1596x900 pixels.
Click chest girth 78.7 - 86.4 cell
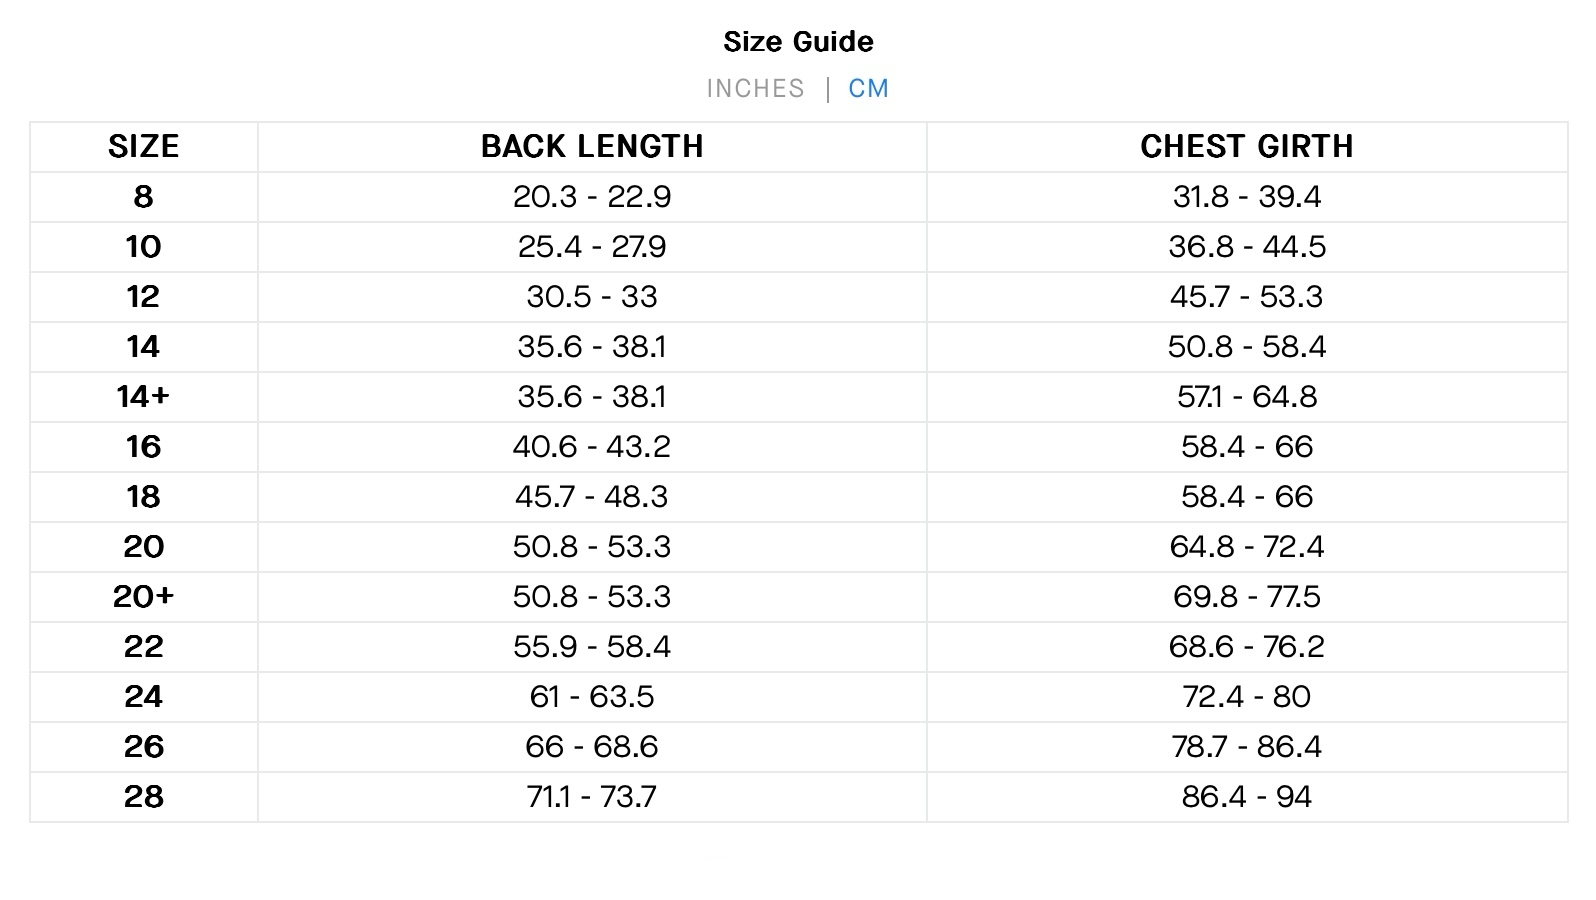1246,747
